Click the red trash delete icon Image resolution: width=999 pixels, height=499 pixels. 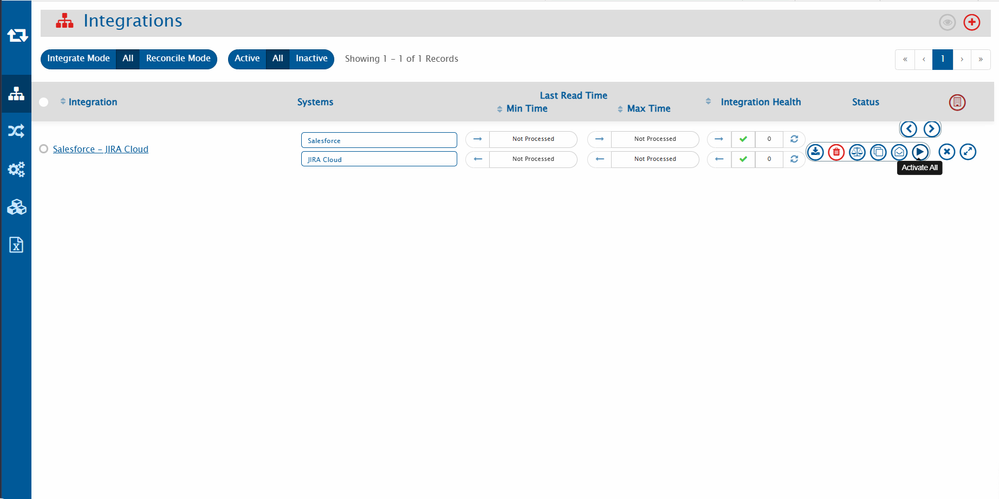pyautogui.click(x=837, y=152)
